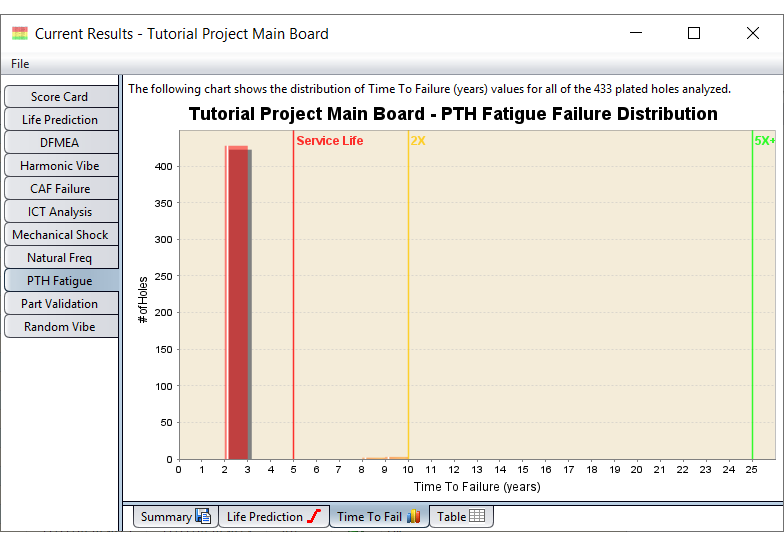View Random Vibe results
Screen dimensions: 784x536
(x=61, y=326)
